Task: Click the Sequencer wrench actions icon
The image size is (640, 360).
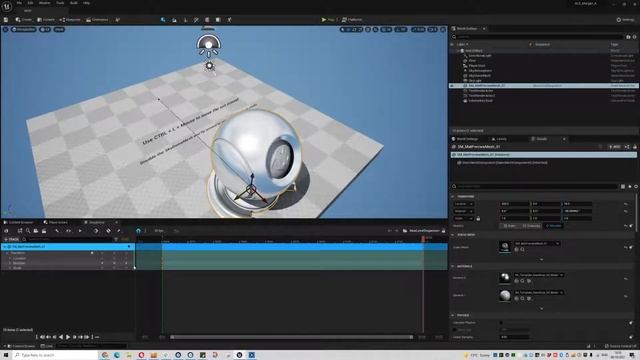Action: click(x=57, y=231)
